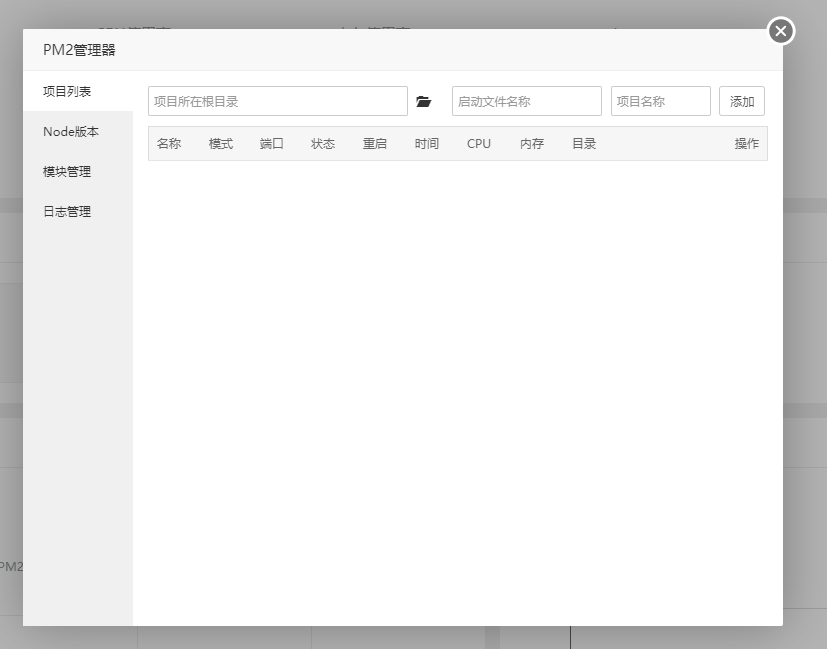Image resolution: width=827 pixels, height=649 pixels.
Task: Click the 名称 column header
Action: click(x=169, y=143)
